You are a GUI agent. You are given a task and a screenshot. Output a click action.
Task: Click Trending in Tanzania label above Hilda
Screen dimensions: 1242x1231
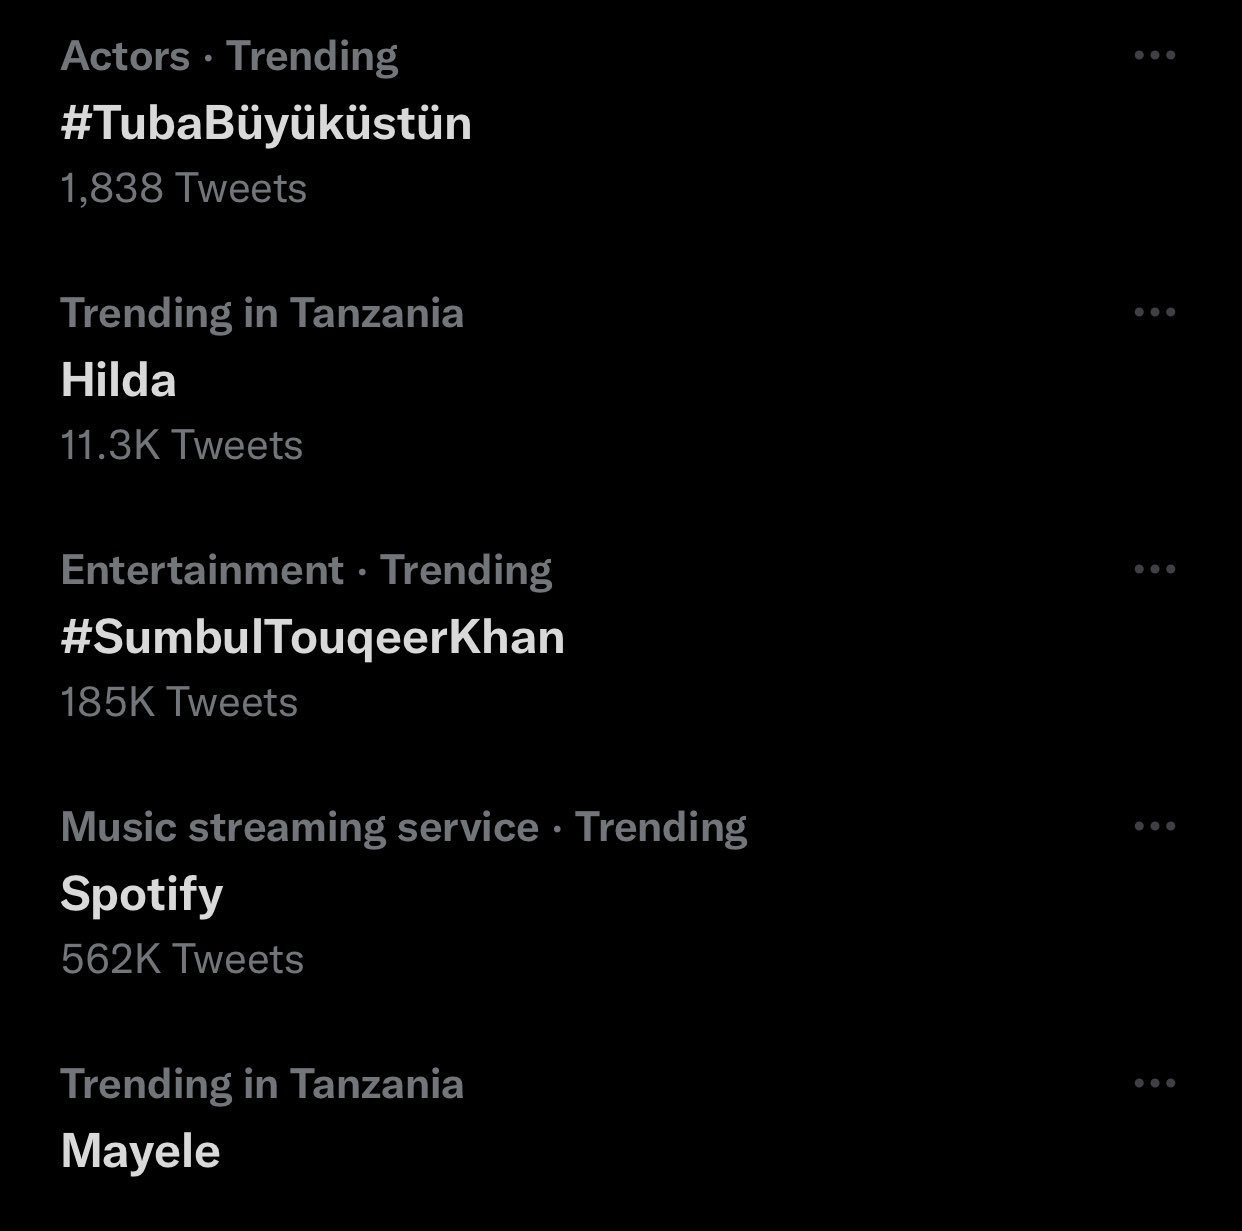262,314
